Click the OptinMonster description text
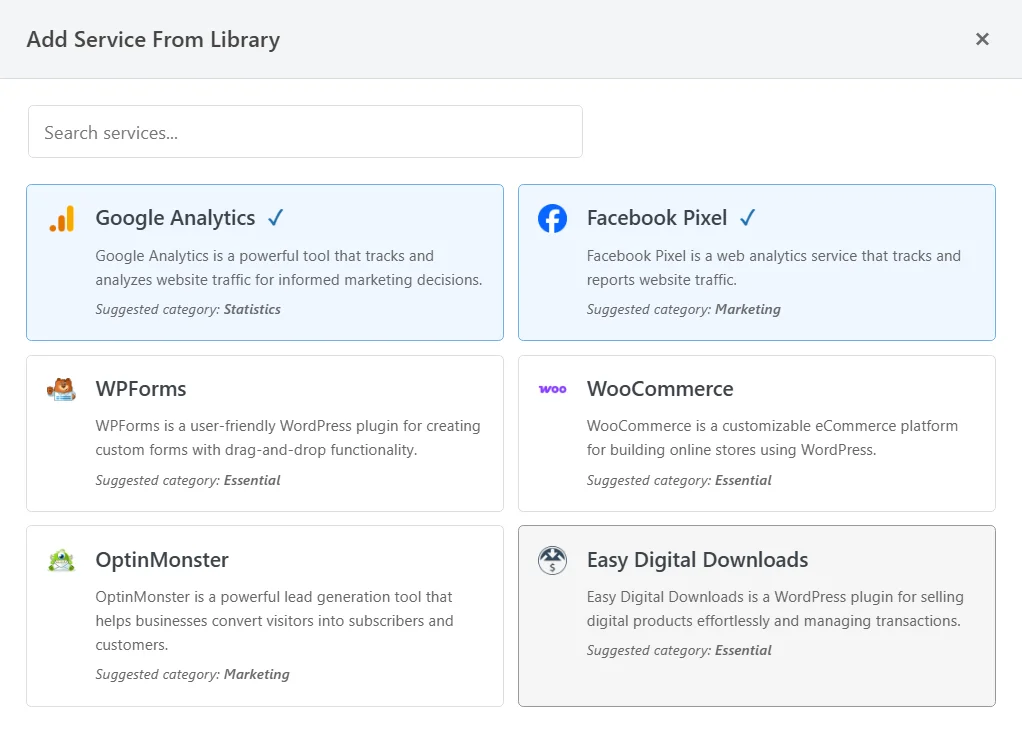Screen dimensions: 1022x734 (274, 621)
